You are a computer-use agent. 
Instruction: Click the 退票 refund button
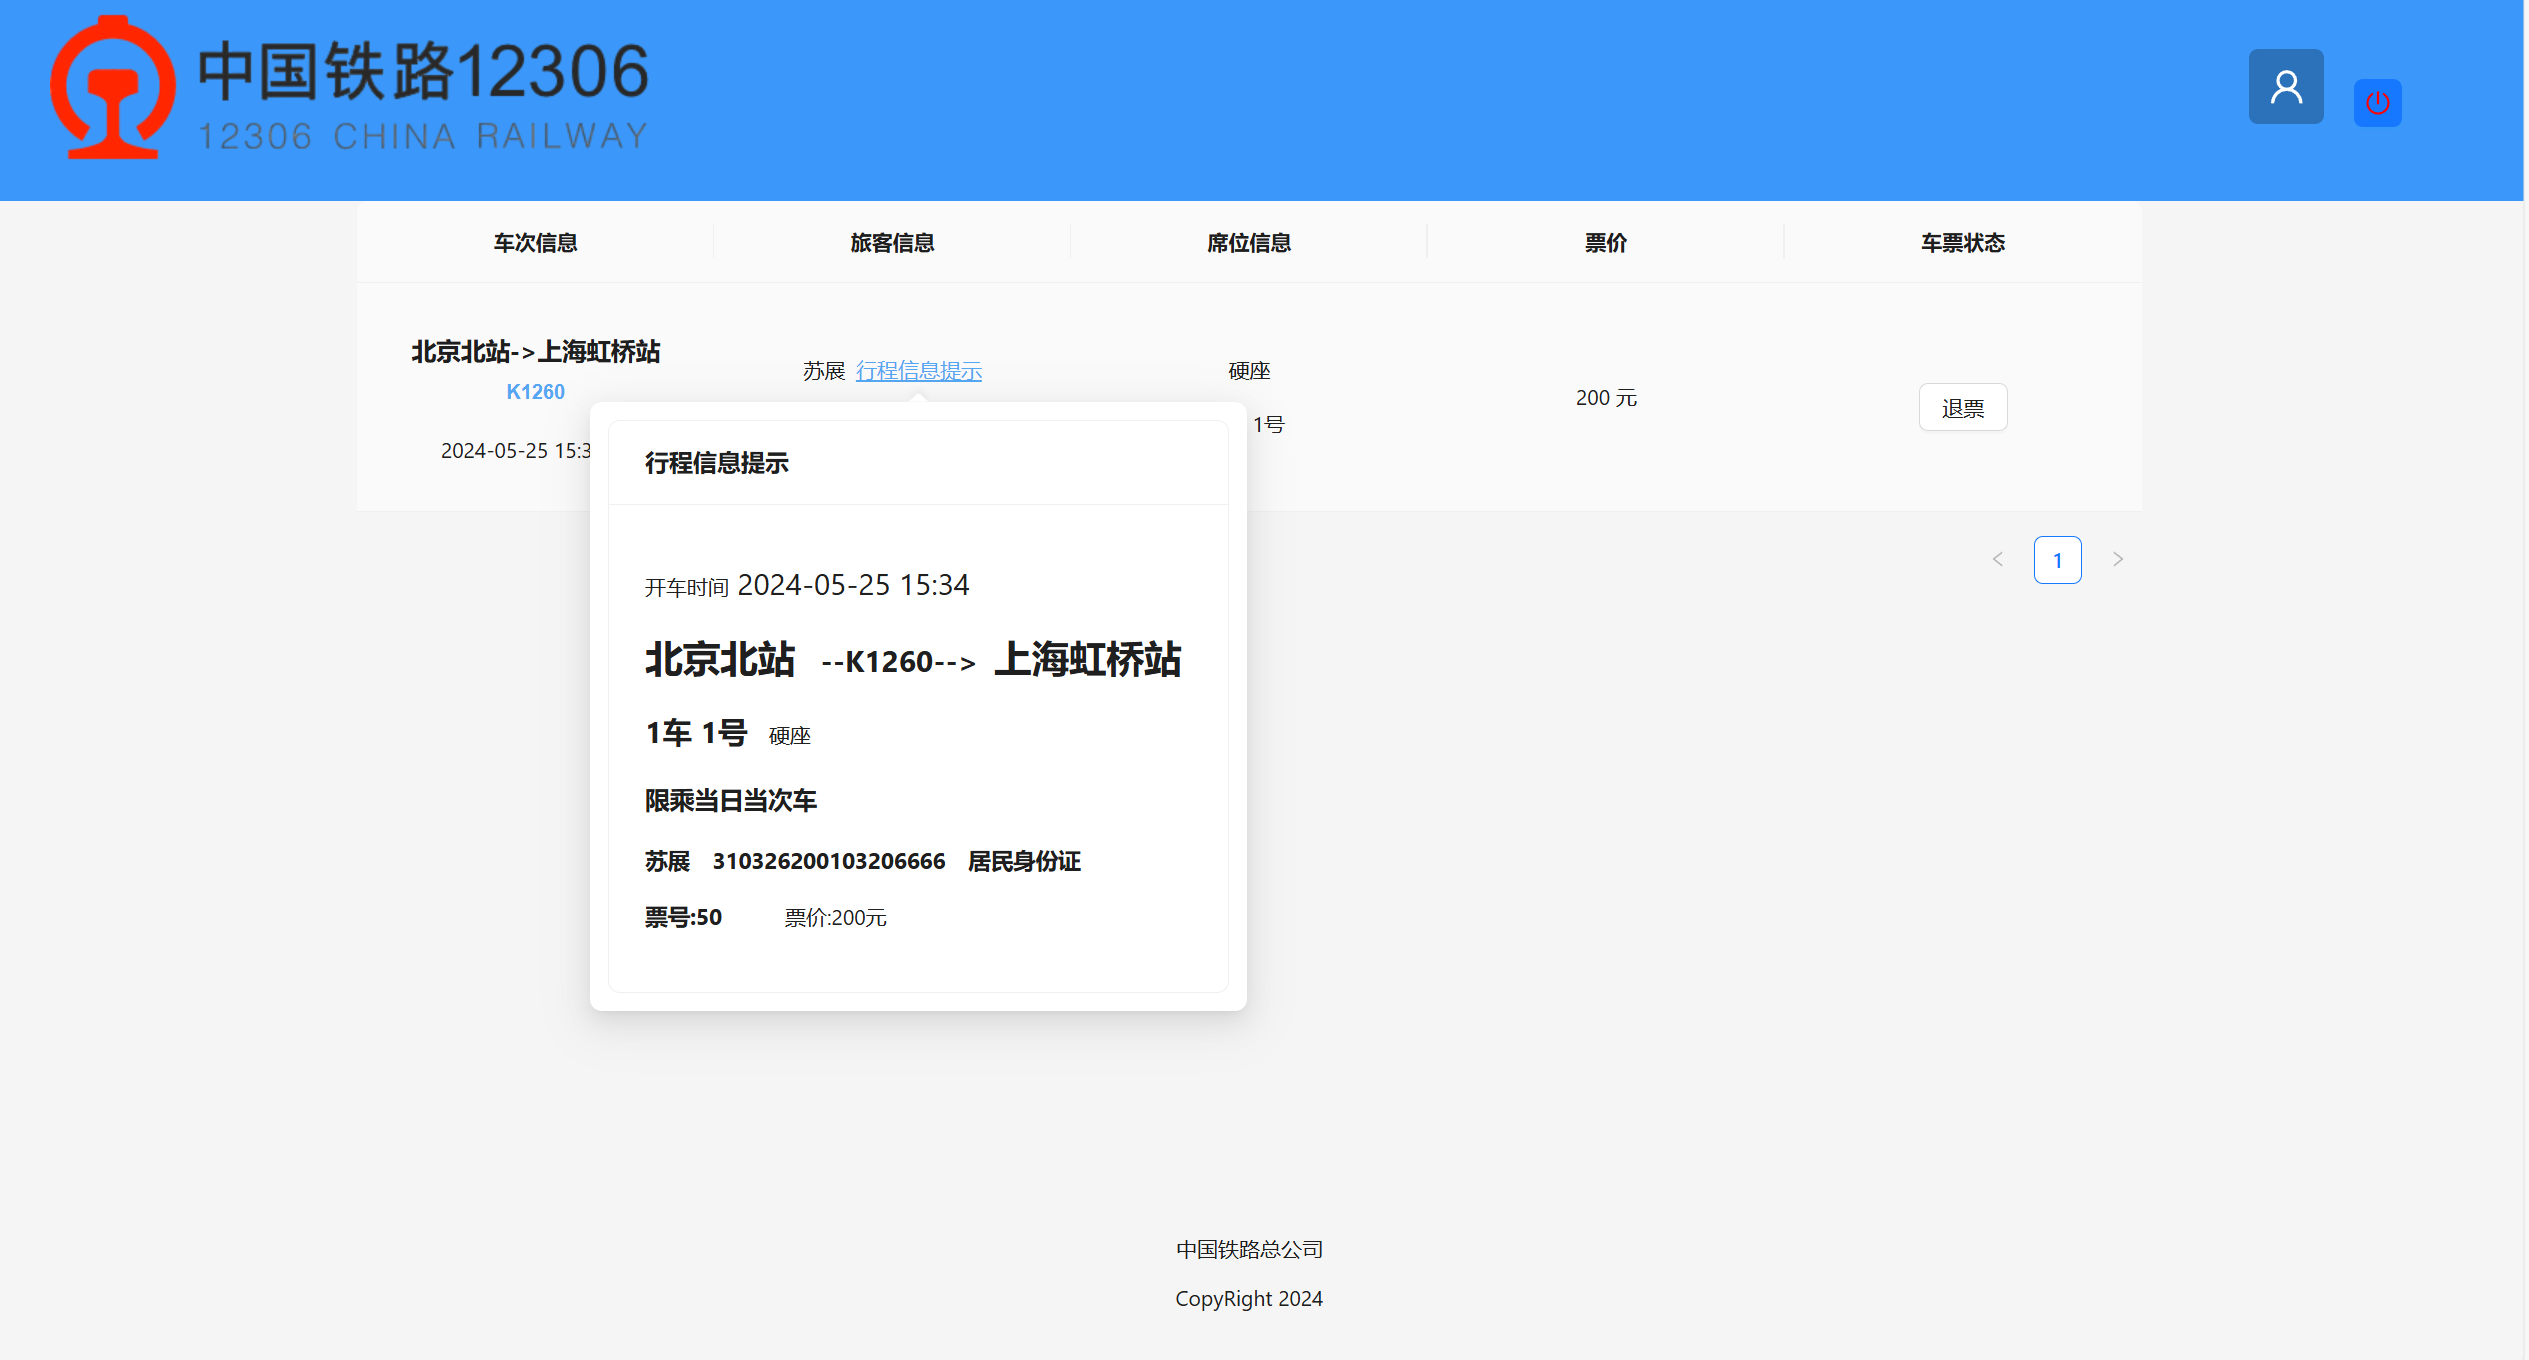point(1963,408)
